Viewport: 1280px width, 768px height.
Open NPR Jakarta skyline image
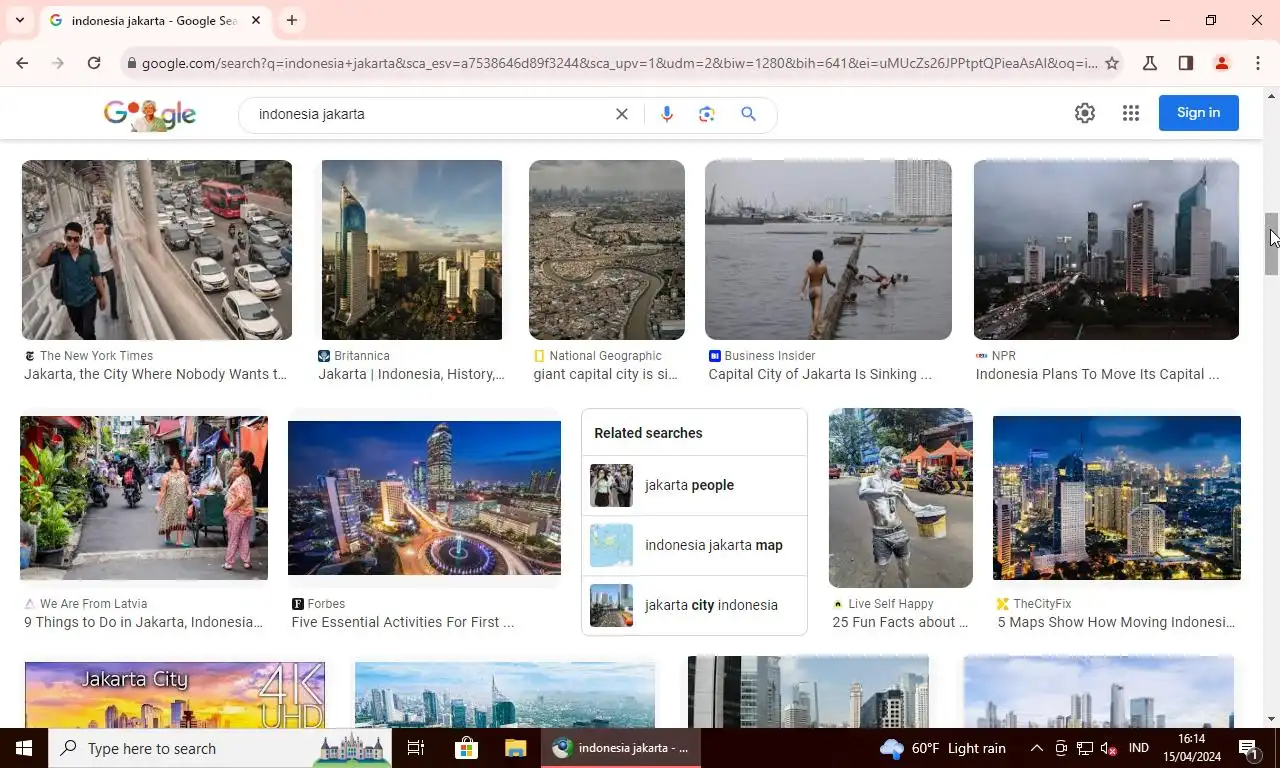1106,250
